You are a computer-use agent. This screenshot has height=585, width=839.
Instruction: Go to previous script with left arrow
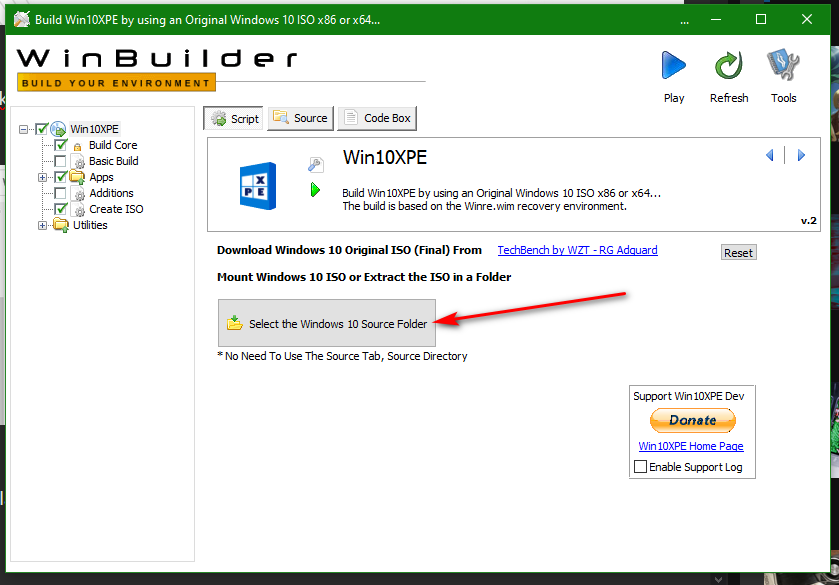pos(769,155)
